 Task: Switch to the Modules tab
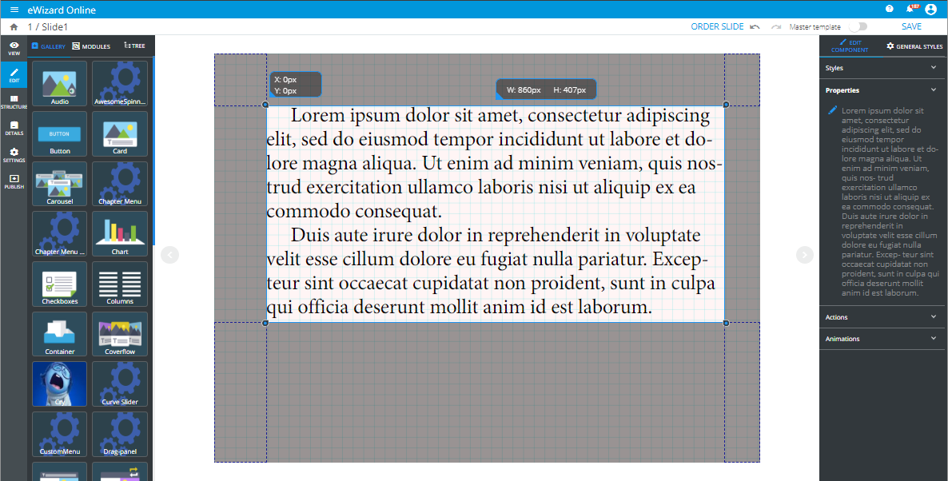92,46
